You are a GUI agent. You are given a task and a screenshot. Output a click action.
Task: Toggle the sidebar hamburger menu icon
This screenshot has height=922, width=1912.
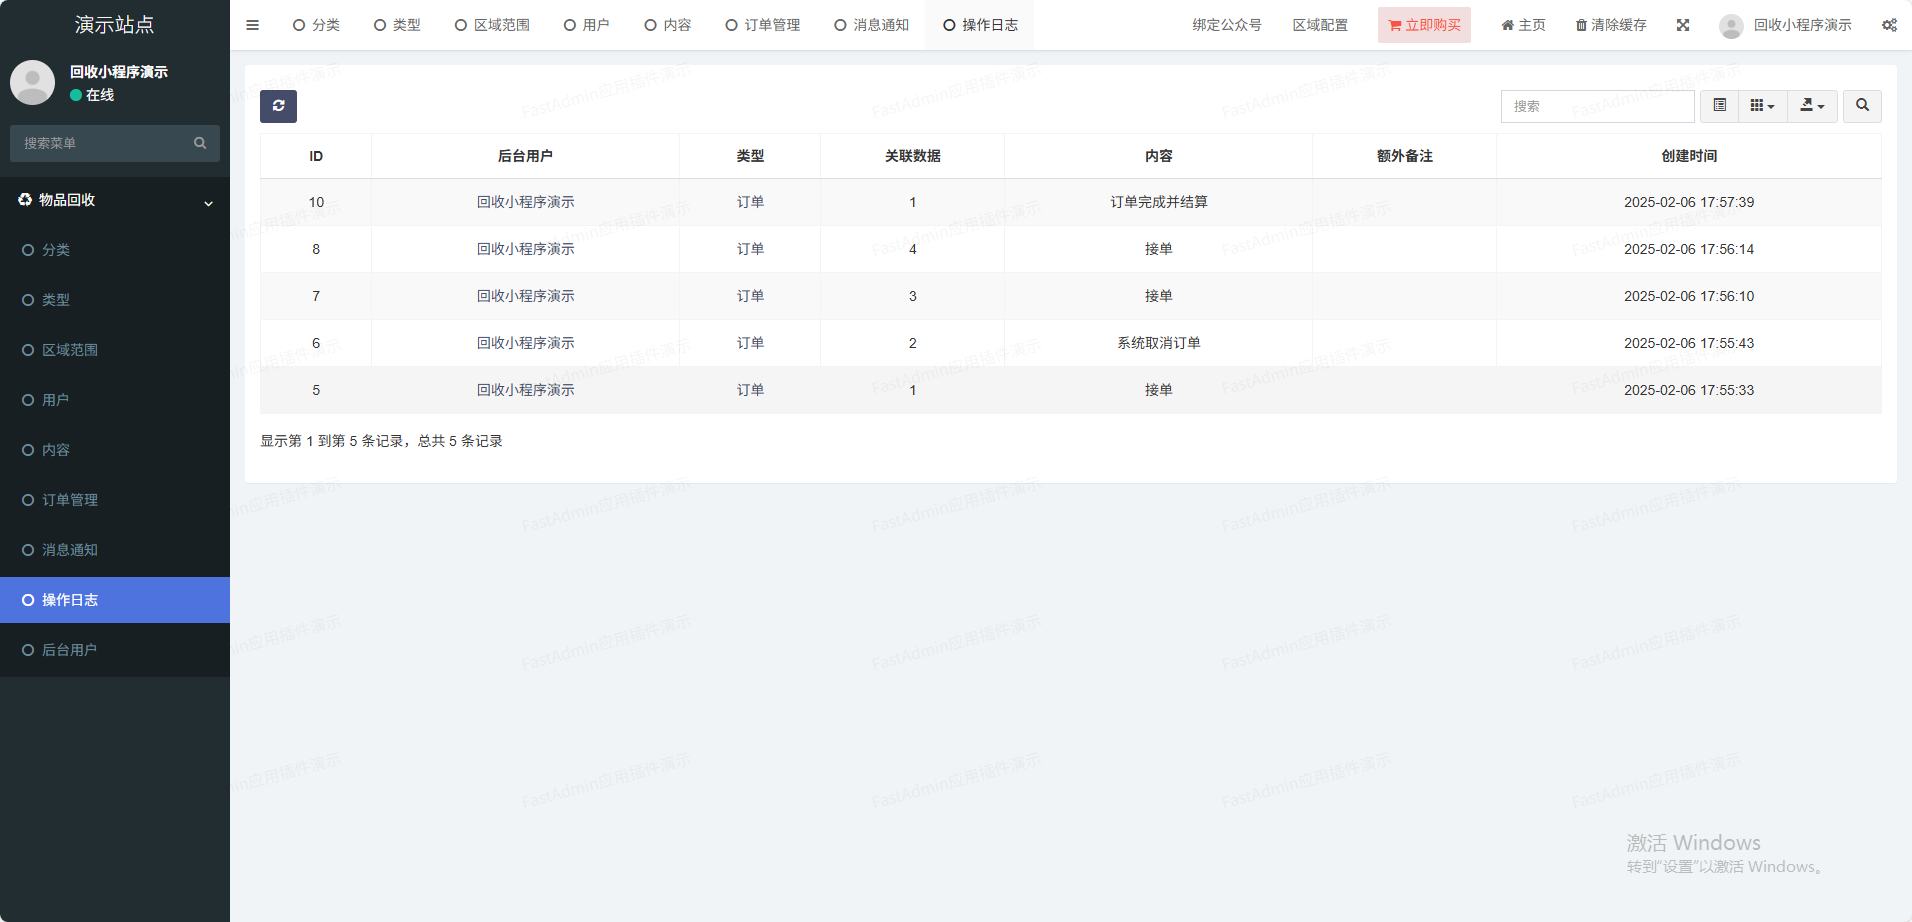click(x=252, y=25)
